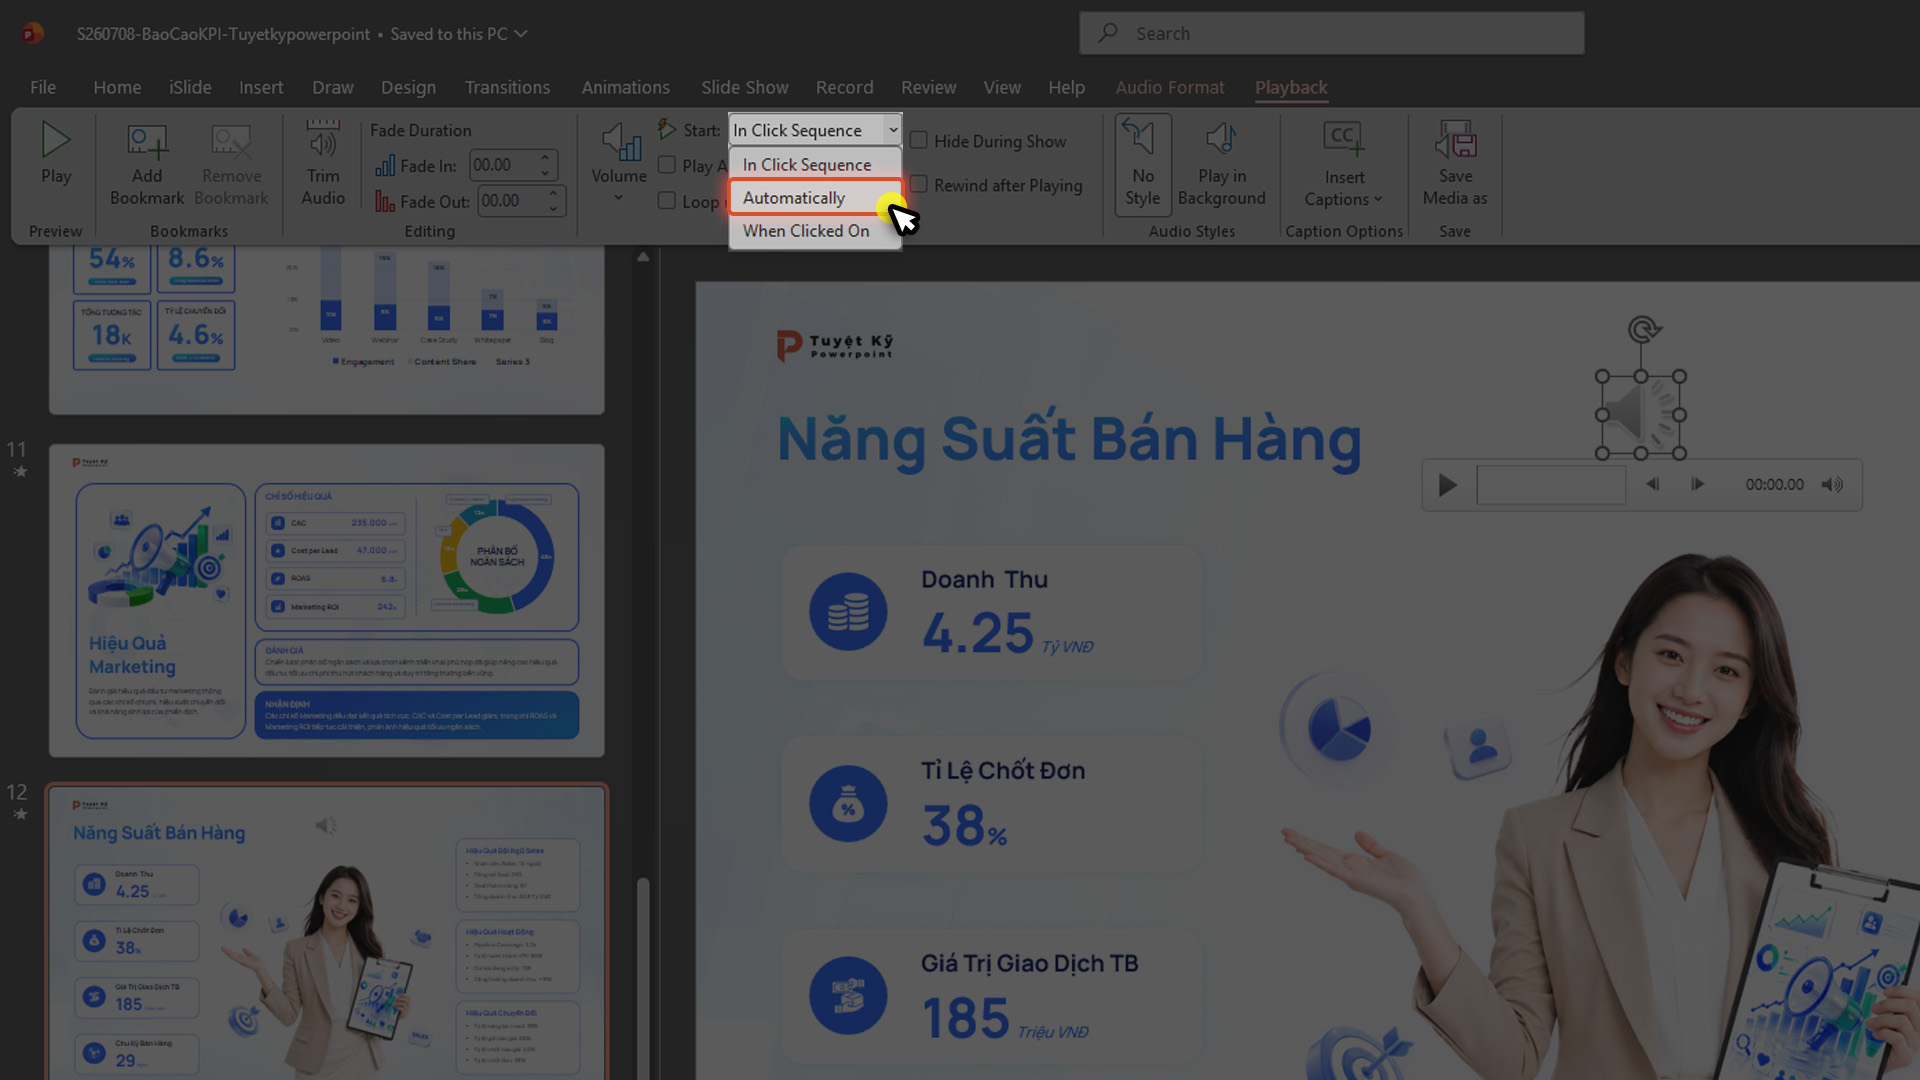Switch to Transitions tab

pos(507,87)
